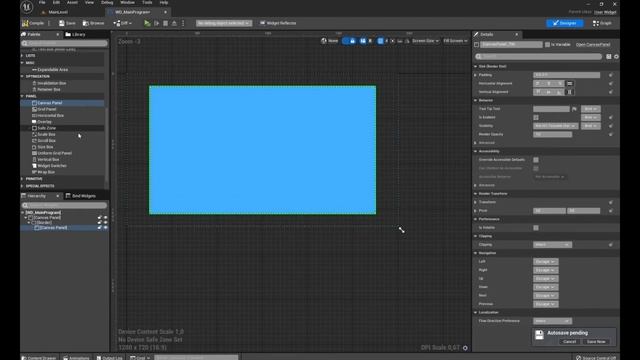Select Size Box in the Palette
The height and width of the screenshot is (360, 640).
pyautogui.click(x=45, y=147)
